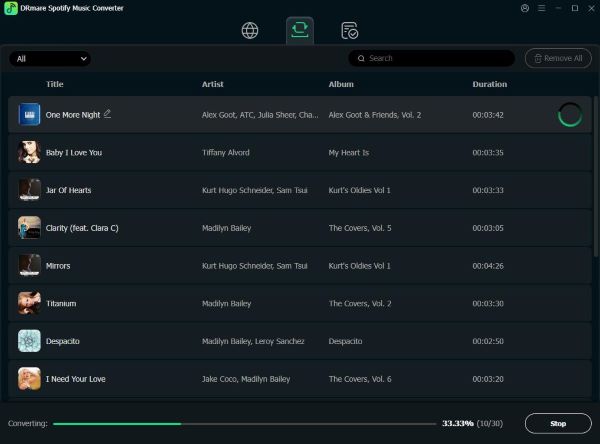Click the Title column header
Screen dimensions: 600x444
[55, 84]
